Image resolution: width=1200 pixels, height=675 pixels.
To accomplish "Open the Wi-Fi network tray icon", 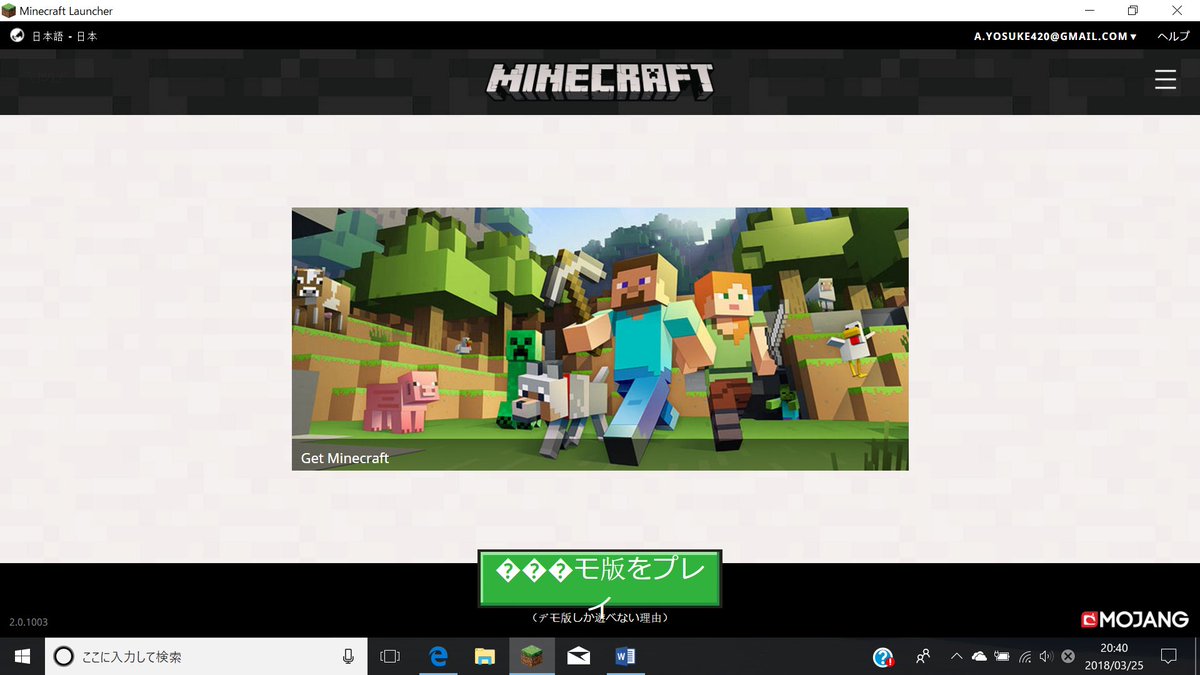I will tap(1025, 657).
